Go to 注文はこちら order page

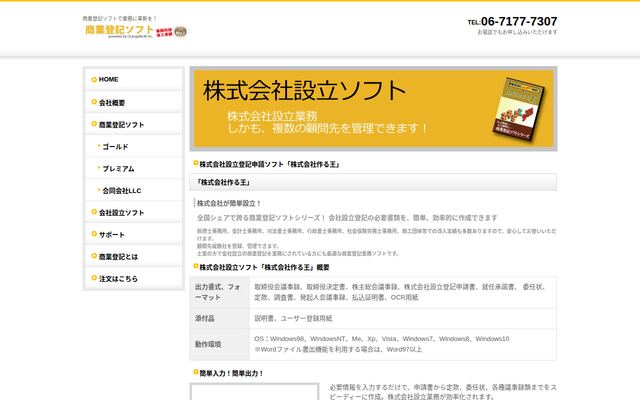[x=134, y=278]
